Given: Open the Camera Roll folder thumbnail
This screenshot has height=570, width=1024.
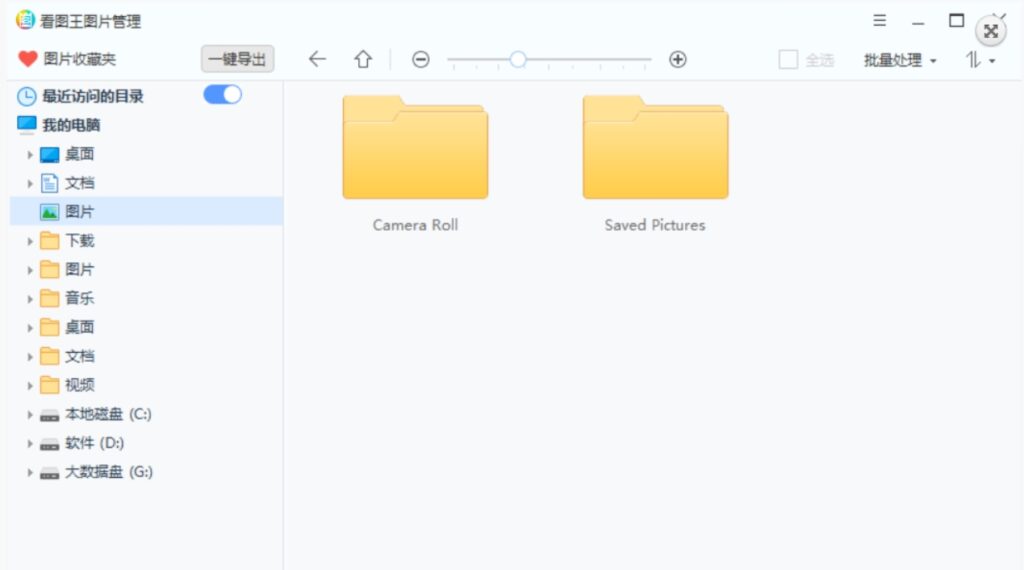Looking at the screenshot, I should point(415,148).
